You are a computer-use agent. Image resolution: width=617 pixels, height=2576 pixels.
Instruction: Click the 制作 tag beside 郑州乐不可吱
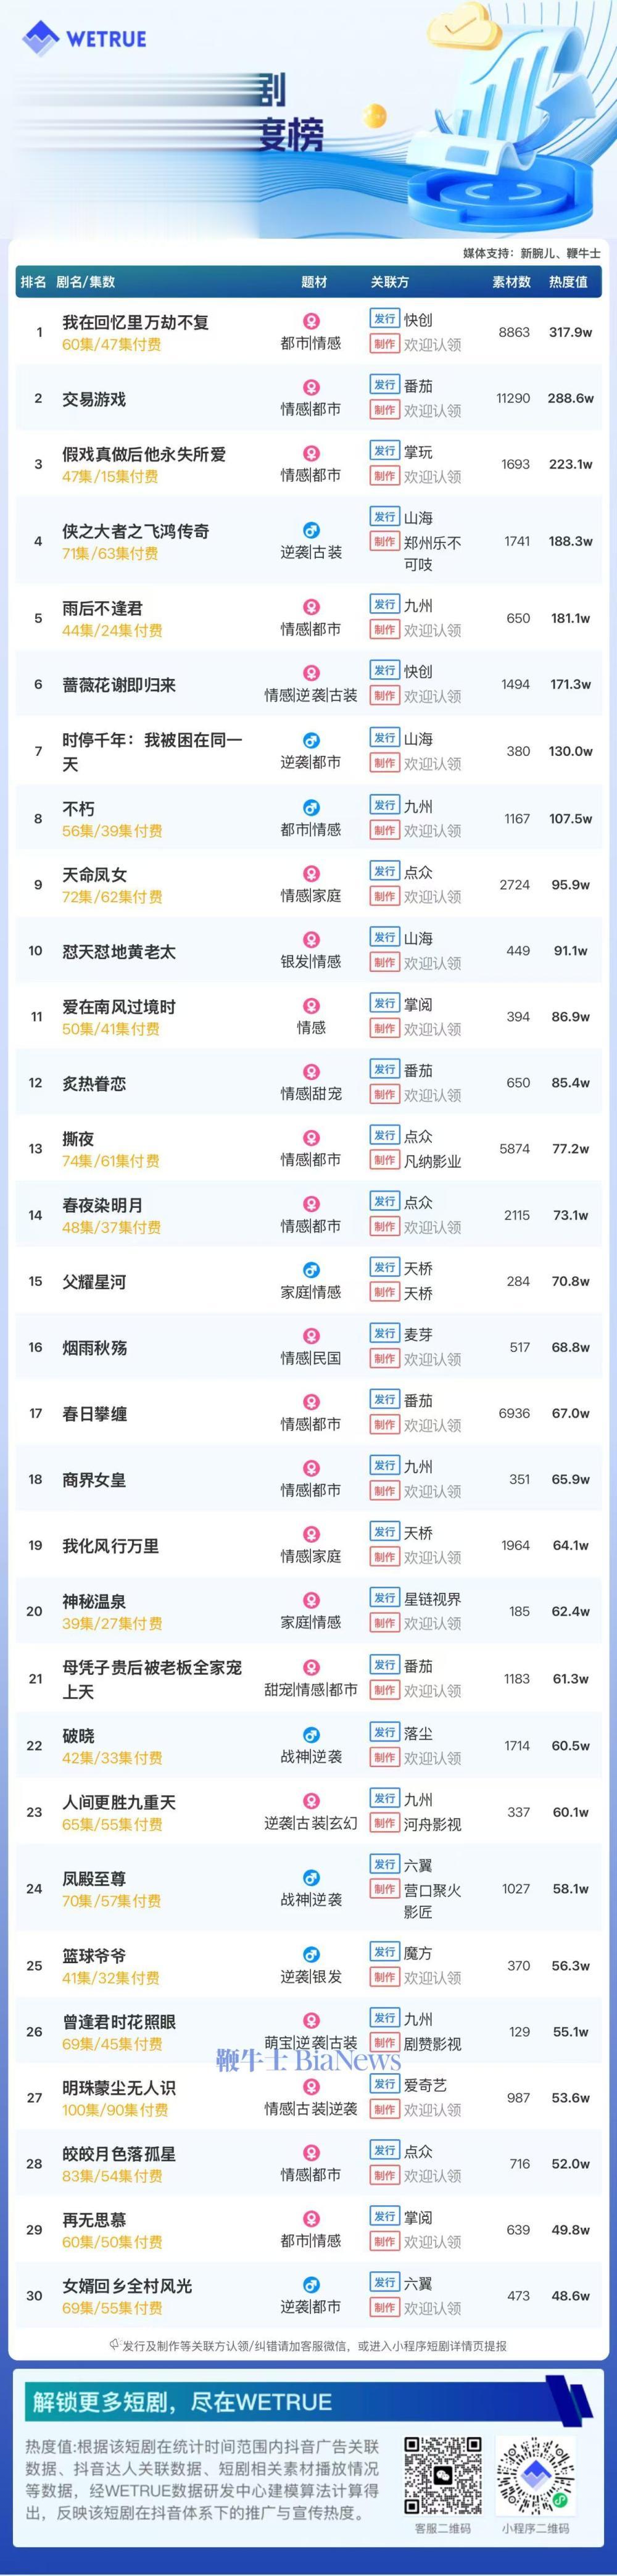click(385, 542)
